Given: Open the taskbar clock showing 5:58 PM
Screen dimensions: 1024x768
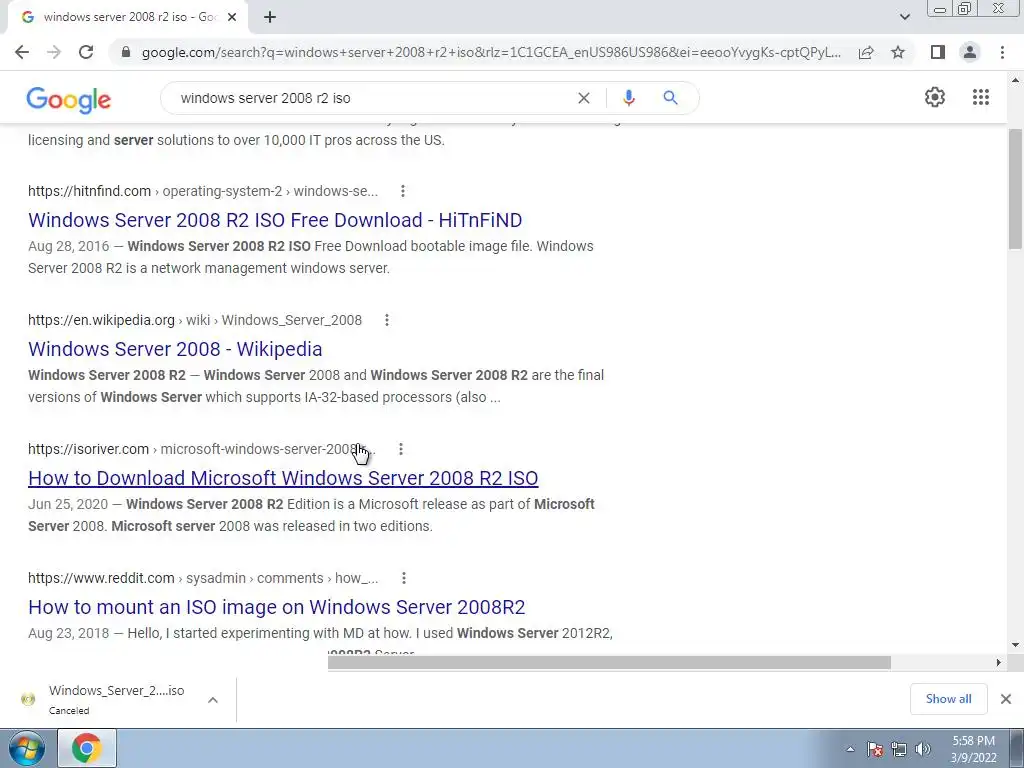Looking at the screenshot, I should click(x=973, y=749).
